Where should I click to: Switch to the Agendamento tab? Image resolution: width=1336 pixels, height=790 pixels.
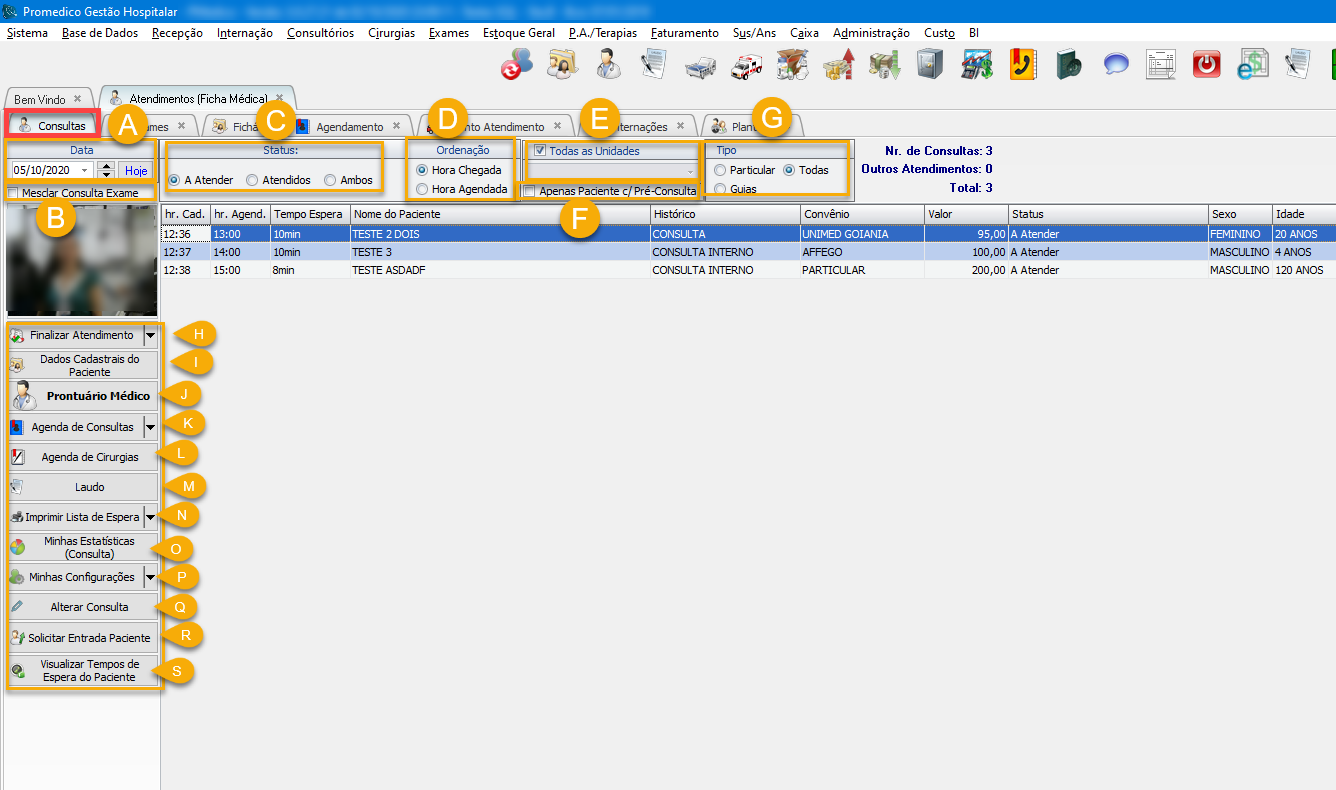(x=348, y=127)
